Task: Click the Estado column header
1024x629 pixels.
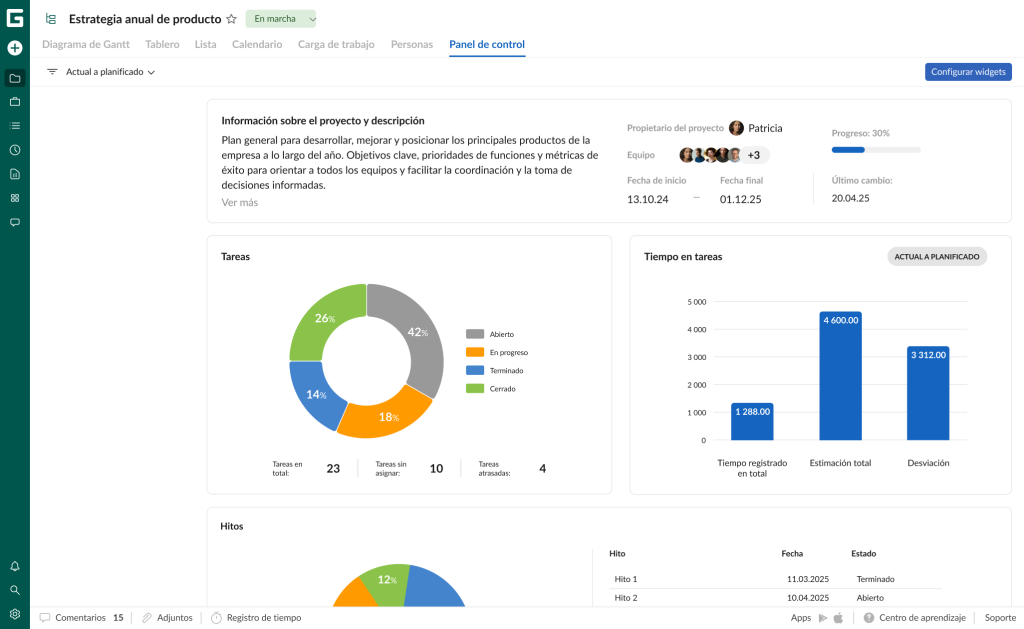Action: pos(863,553)
